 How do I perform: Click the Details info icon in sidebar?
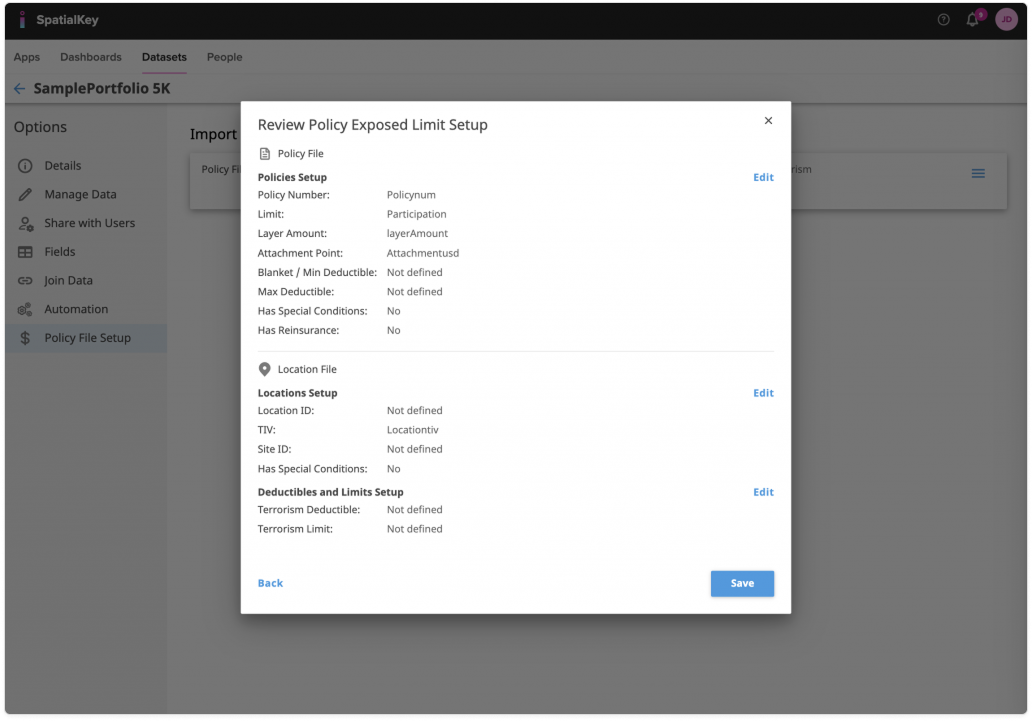point(25,166)
